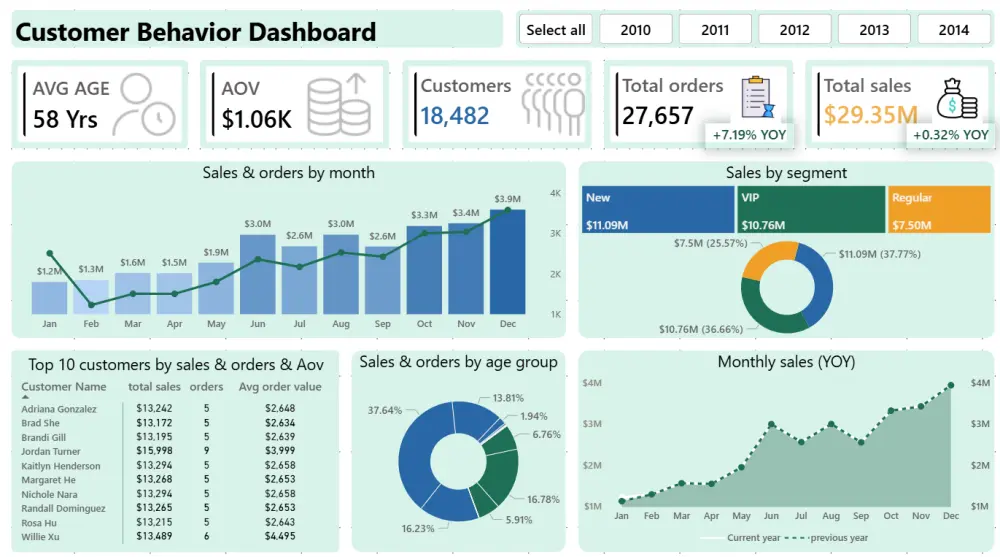The width and height of the screenshot is (1000, 557).
Task: Click the 1.94% age group donut label
Action: coord(534,416)
